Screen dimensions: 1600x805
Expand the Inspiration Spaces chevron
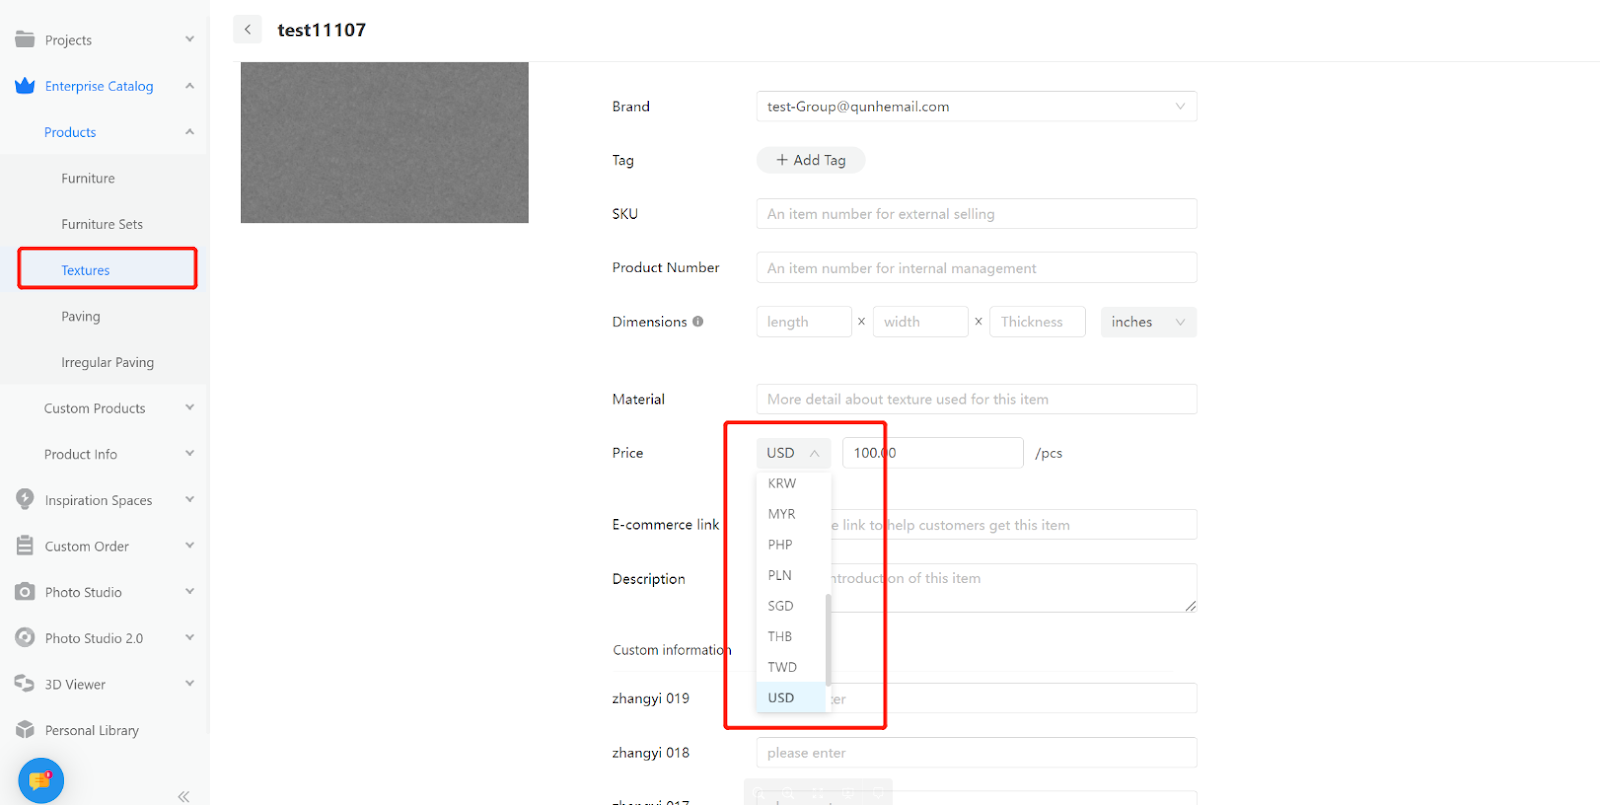[190, 500]
